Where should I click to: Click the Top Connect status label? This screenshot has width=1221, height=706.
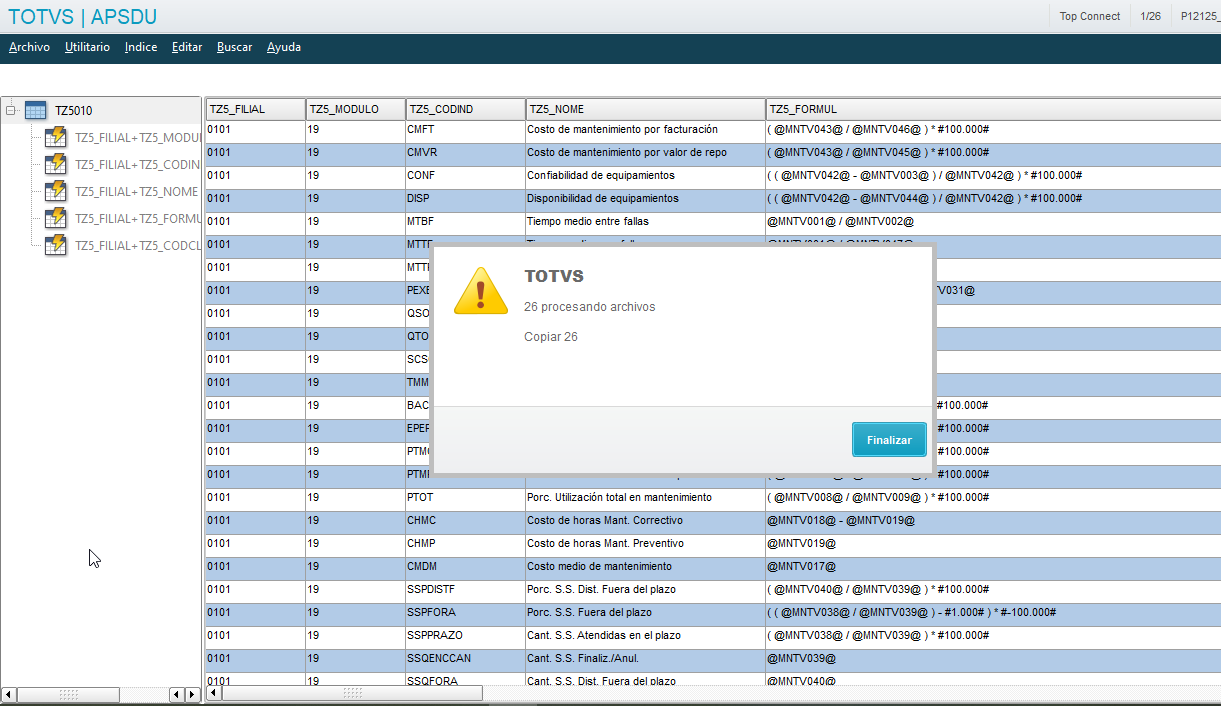(x=1090, y=16)
